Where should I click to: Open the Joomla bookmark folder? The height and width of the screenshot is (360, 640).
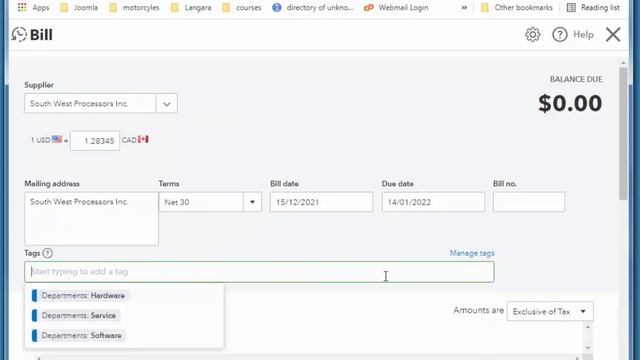coord(79,7)
